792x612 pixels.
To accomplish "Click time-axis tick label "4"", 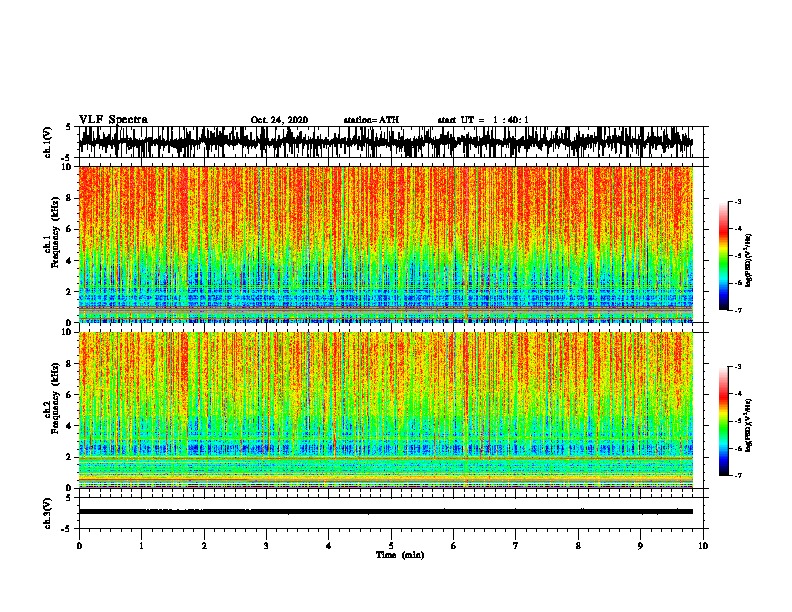I will click(x=329, y=545).
